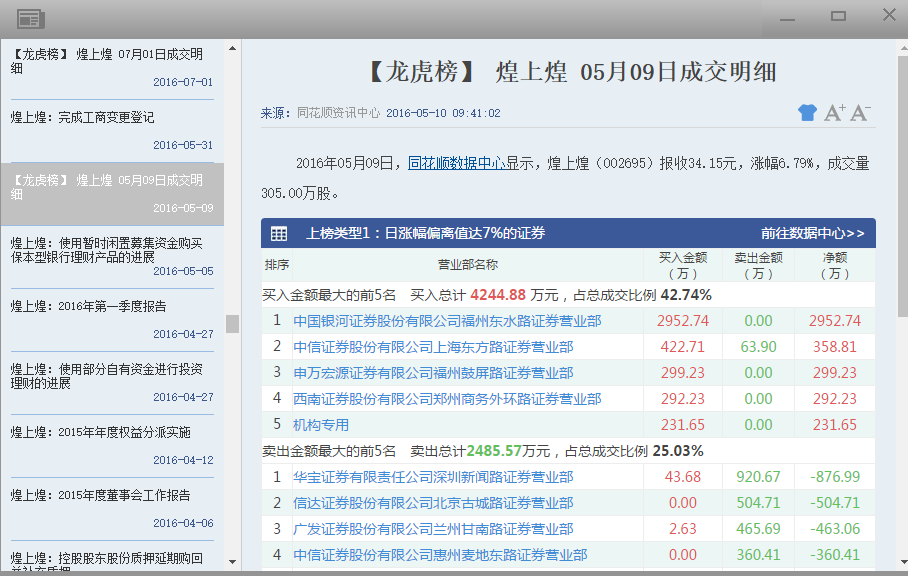Click the news list scroll down arrow

232,562
